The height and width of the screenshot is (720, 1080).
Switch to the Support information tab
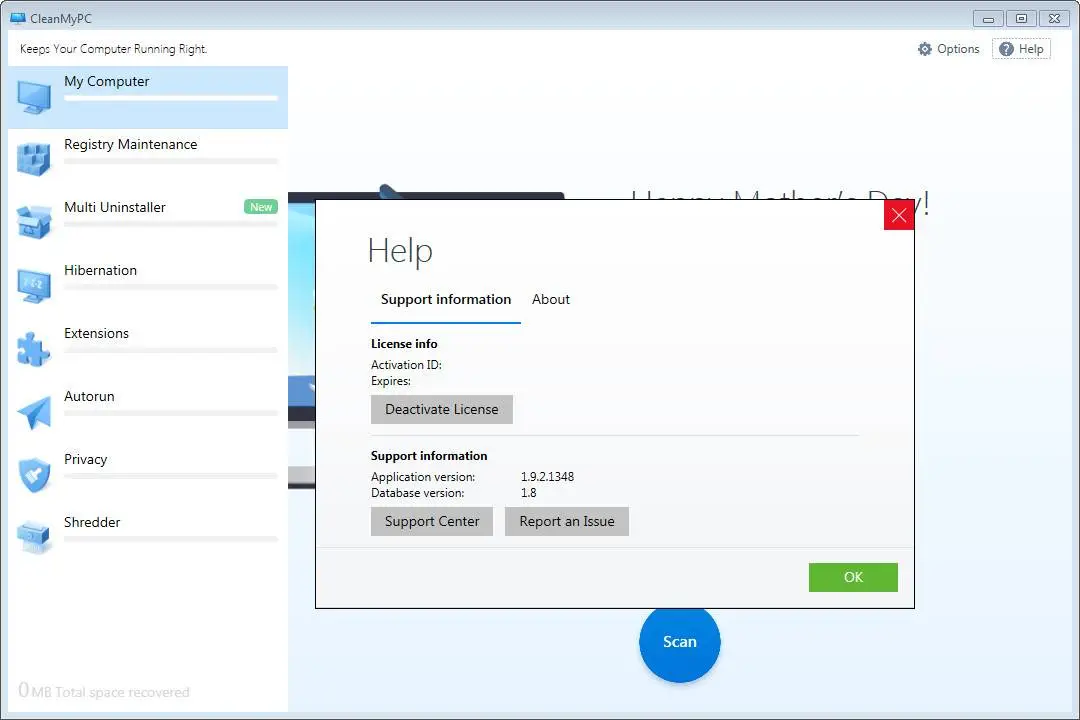[x=446, y=300]
